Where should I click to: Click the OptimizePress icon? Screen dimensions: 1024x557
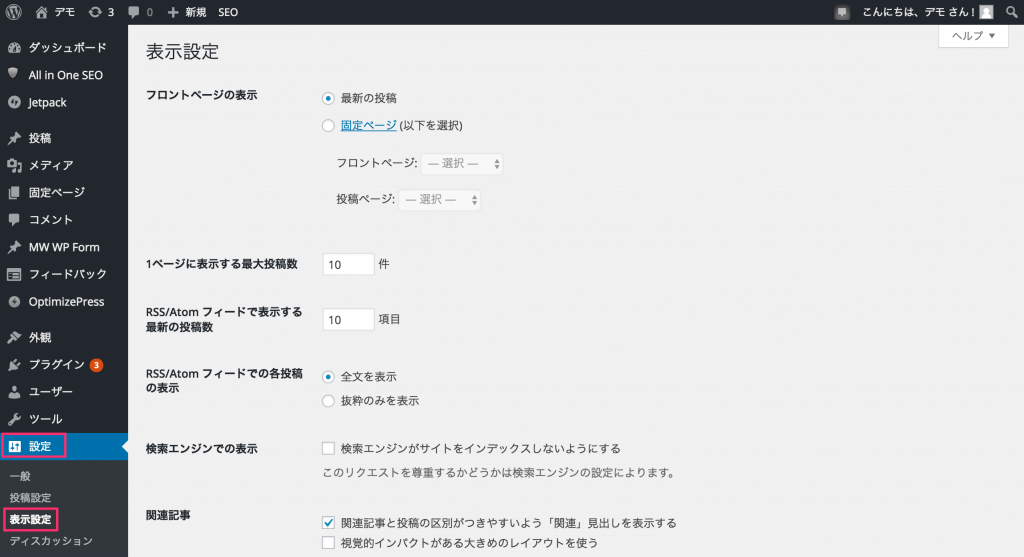click(14, 302)
